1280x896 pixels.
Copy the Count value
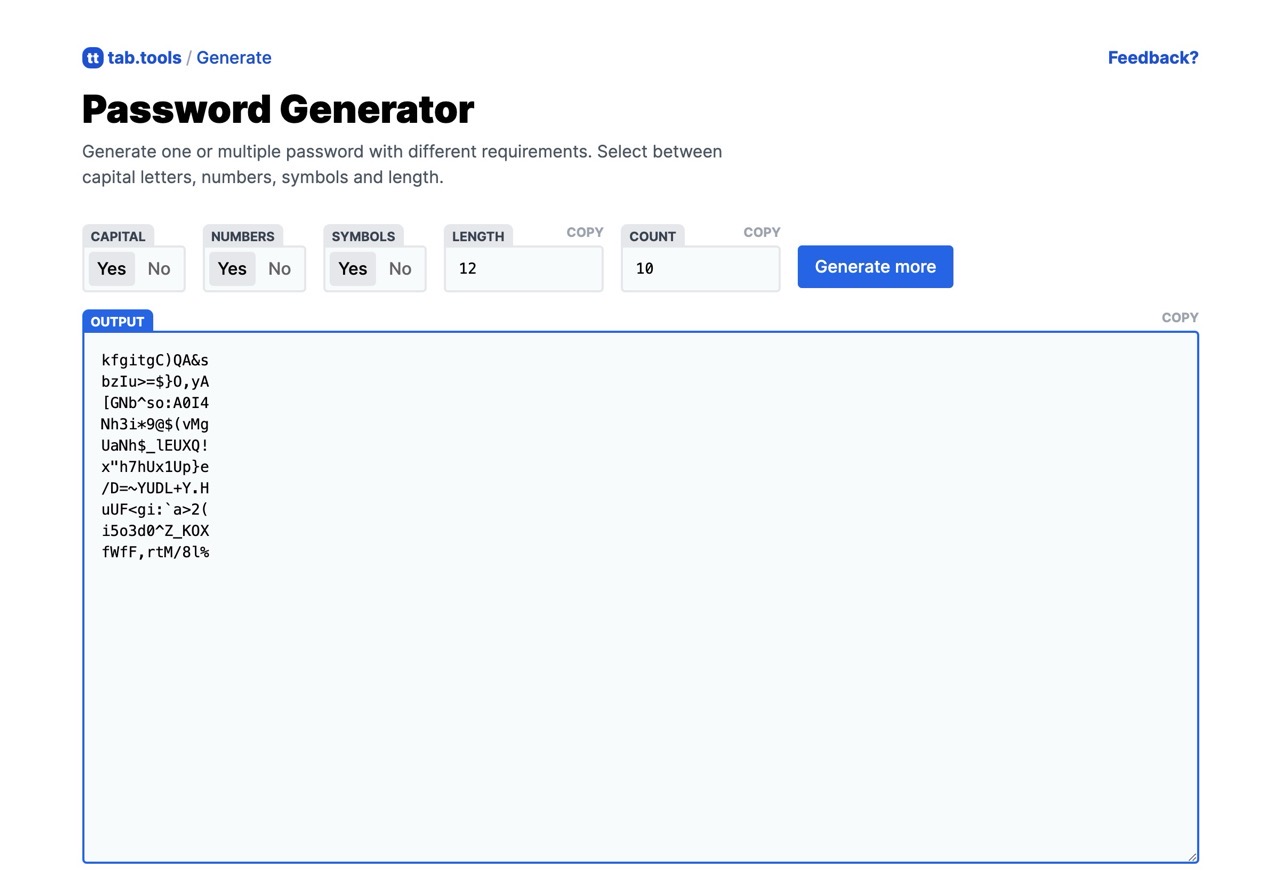[762, 232]
